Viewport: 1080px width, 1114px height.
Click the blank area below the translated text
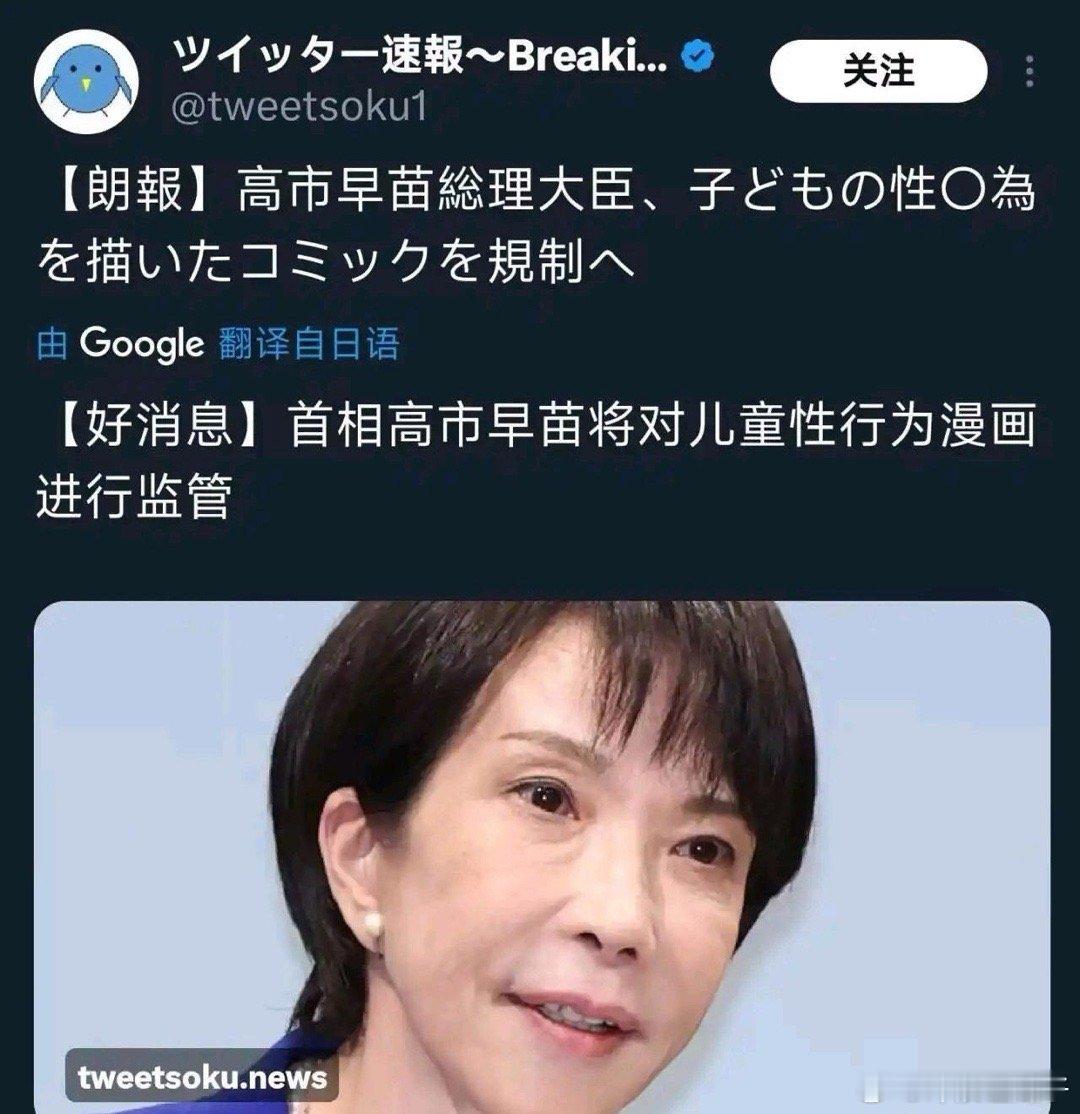coord(540,561)
